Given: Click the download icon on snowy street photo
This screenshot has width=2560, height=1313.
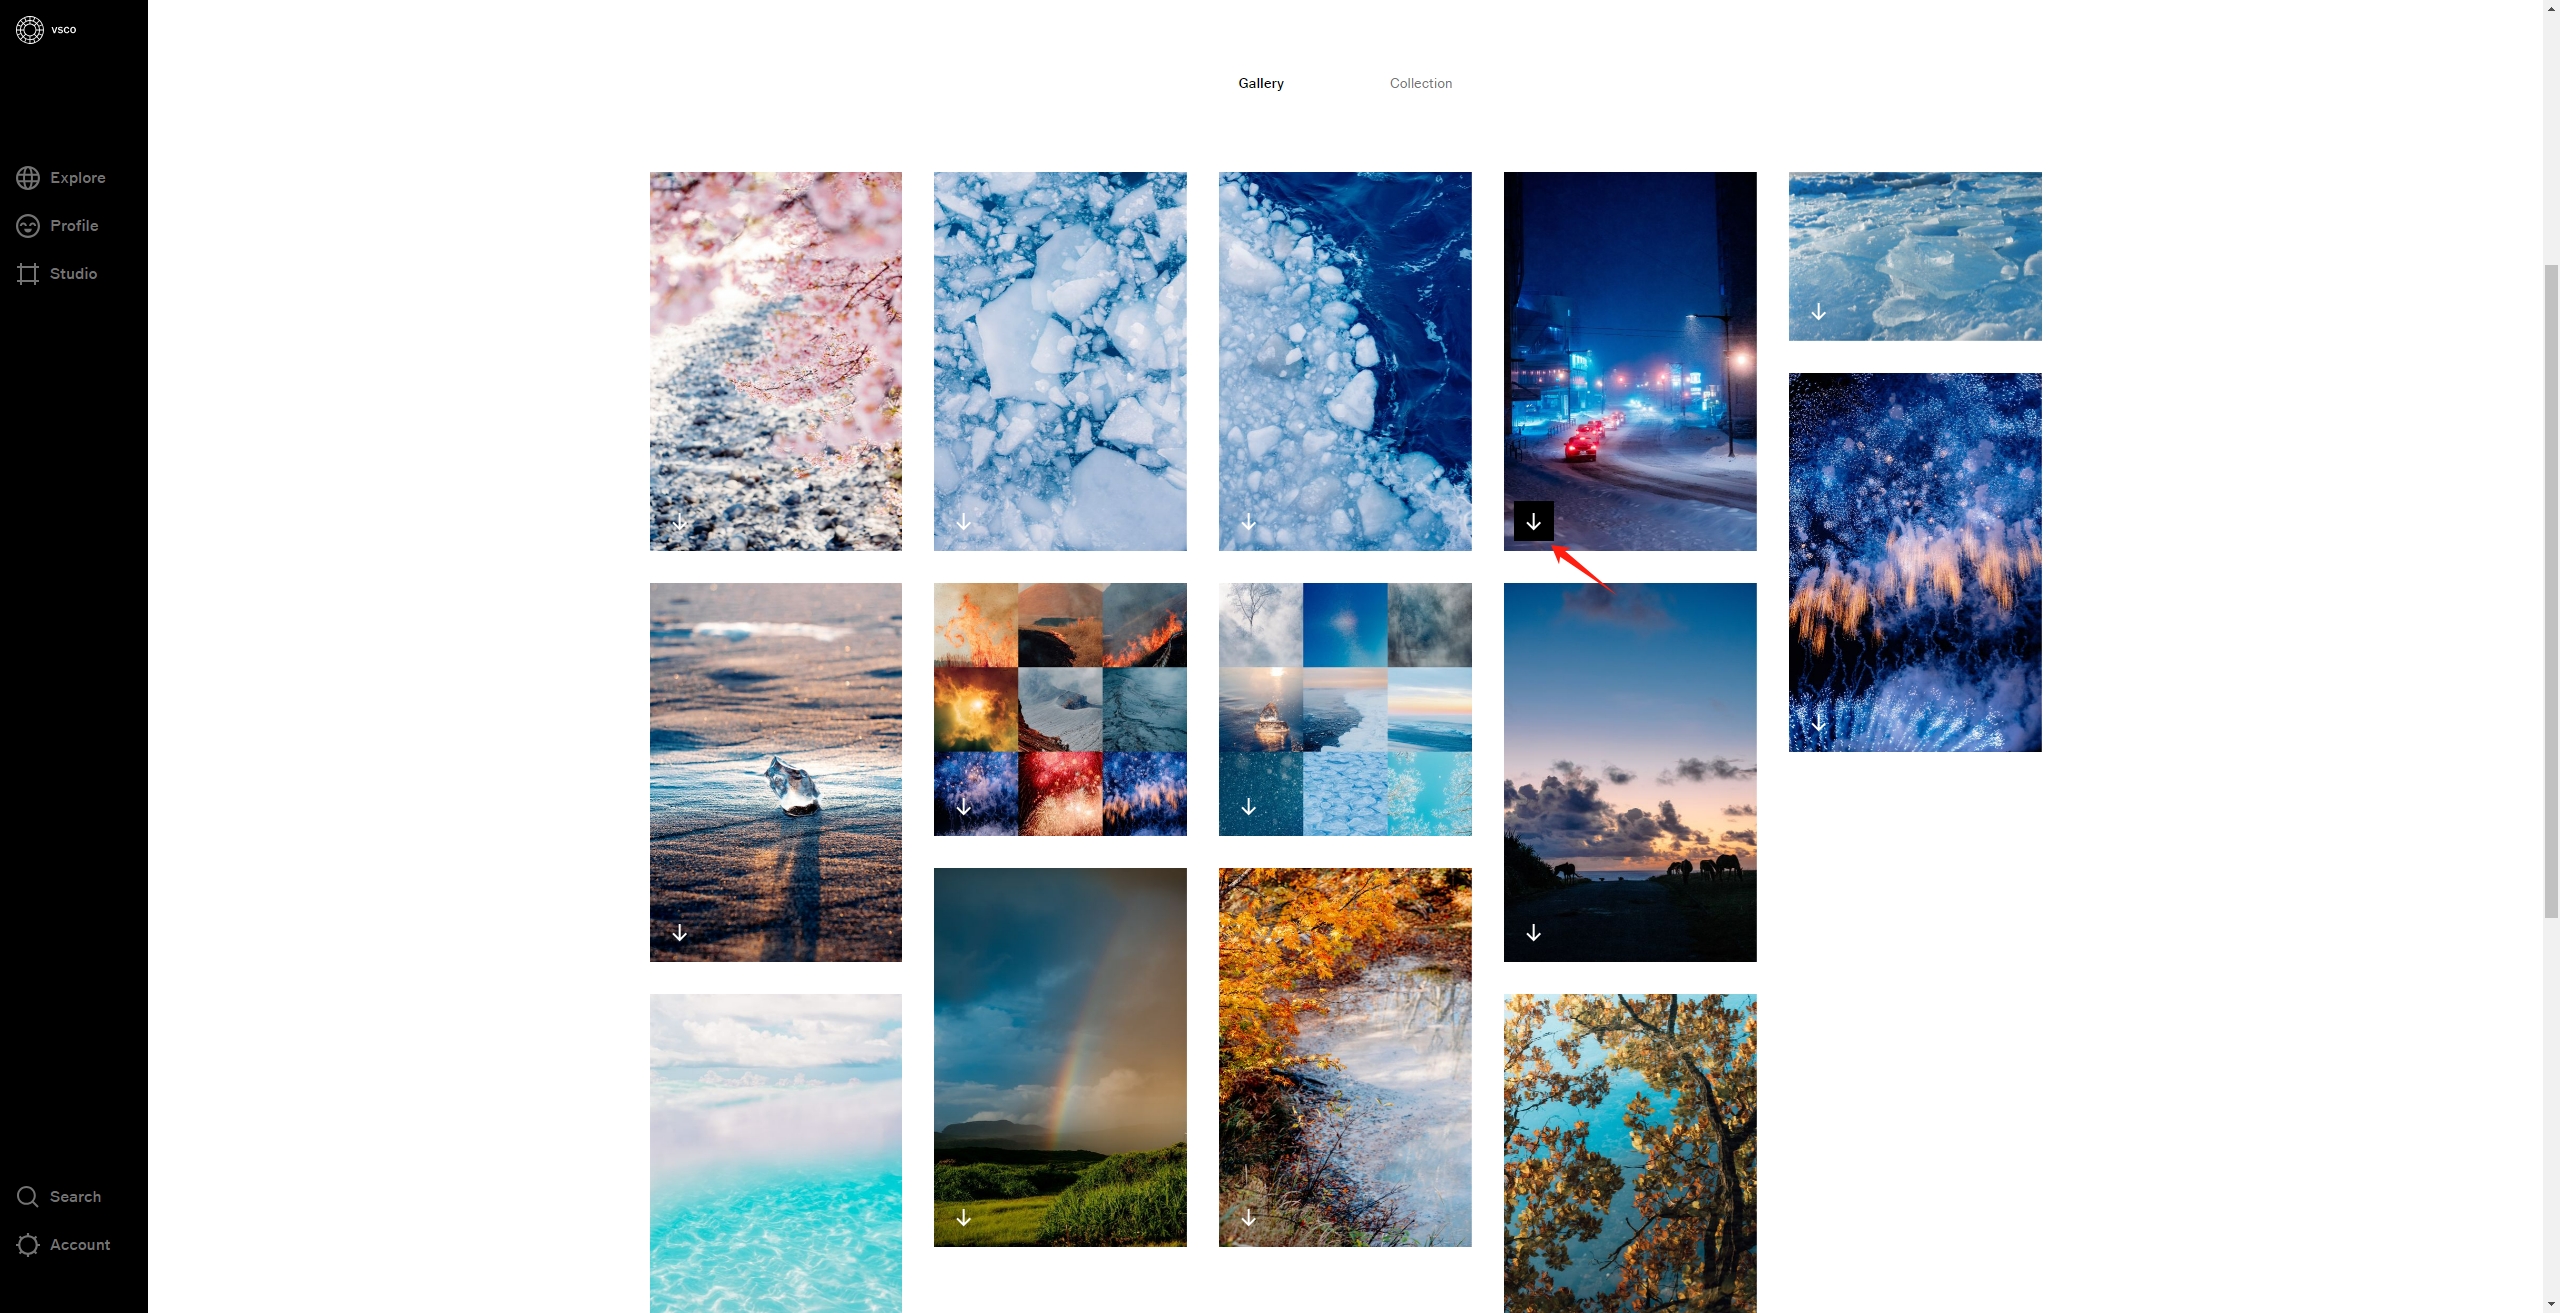Looking at the screenshot, I should click(1534, 519).
